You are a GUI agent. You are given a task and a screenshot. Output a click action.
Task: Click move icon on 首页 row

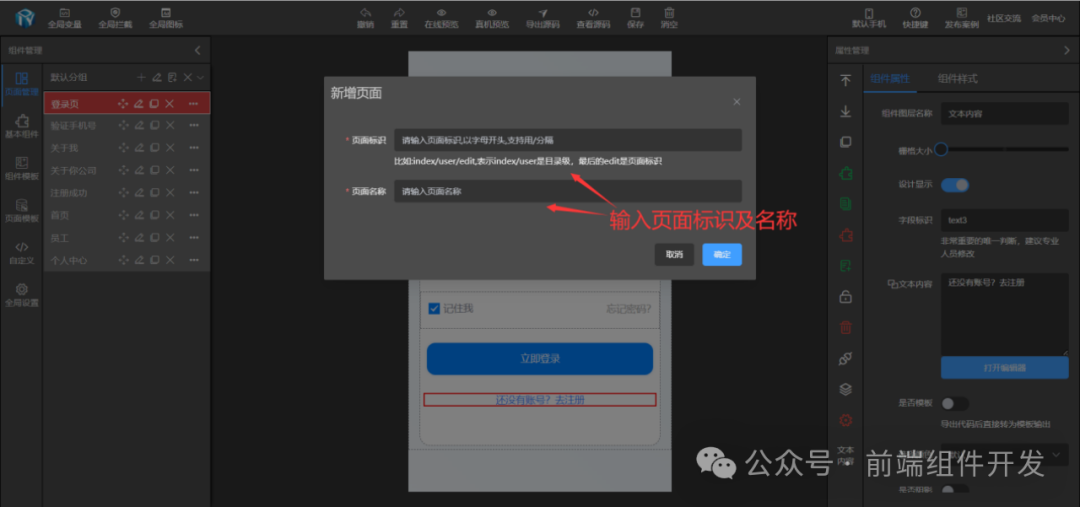coord(123,215)
